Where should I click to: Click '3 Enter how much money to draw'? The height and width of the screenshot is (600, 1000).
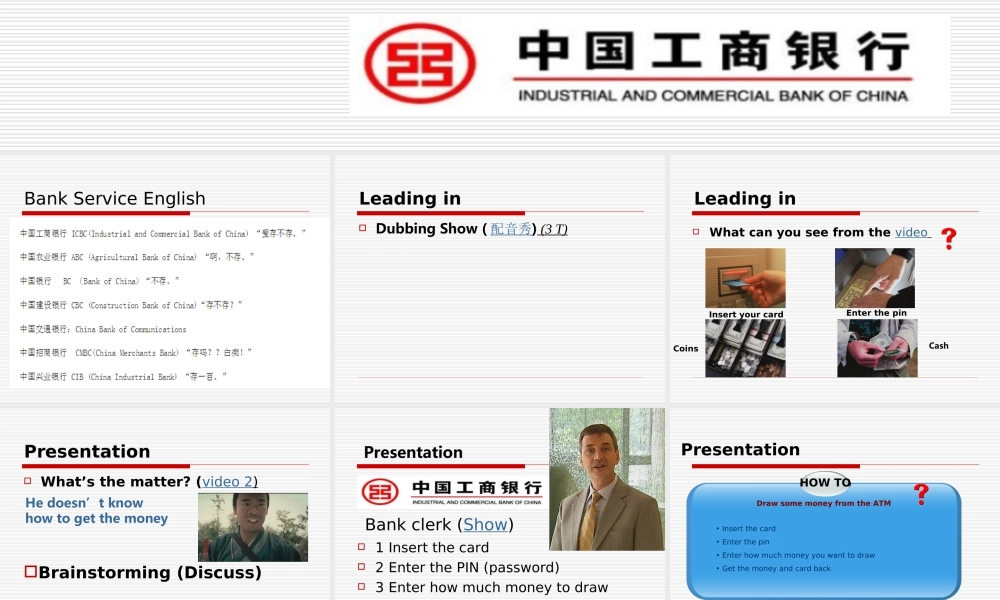492,587
